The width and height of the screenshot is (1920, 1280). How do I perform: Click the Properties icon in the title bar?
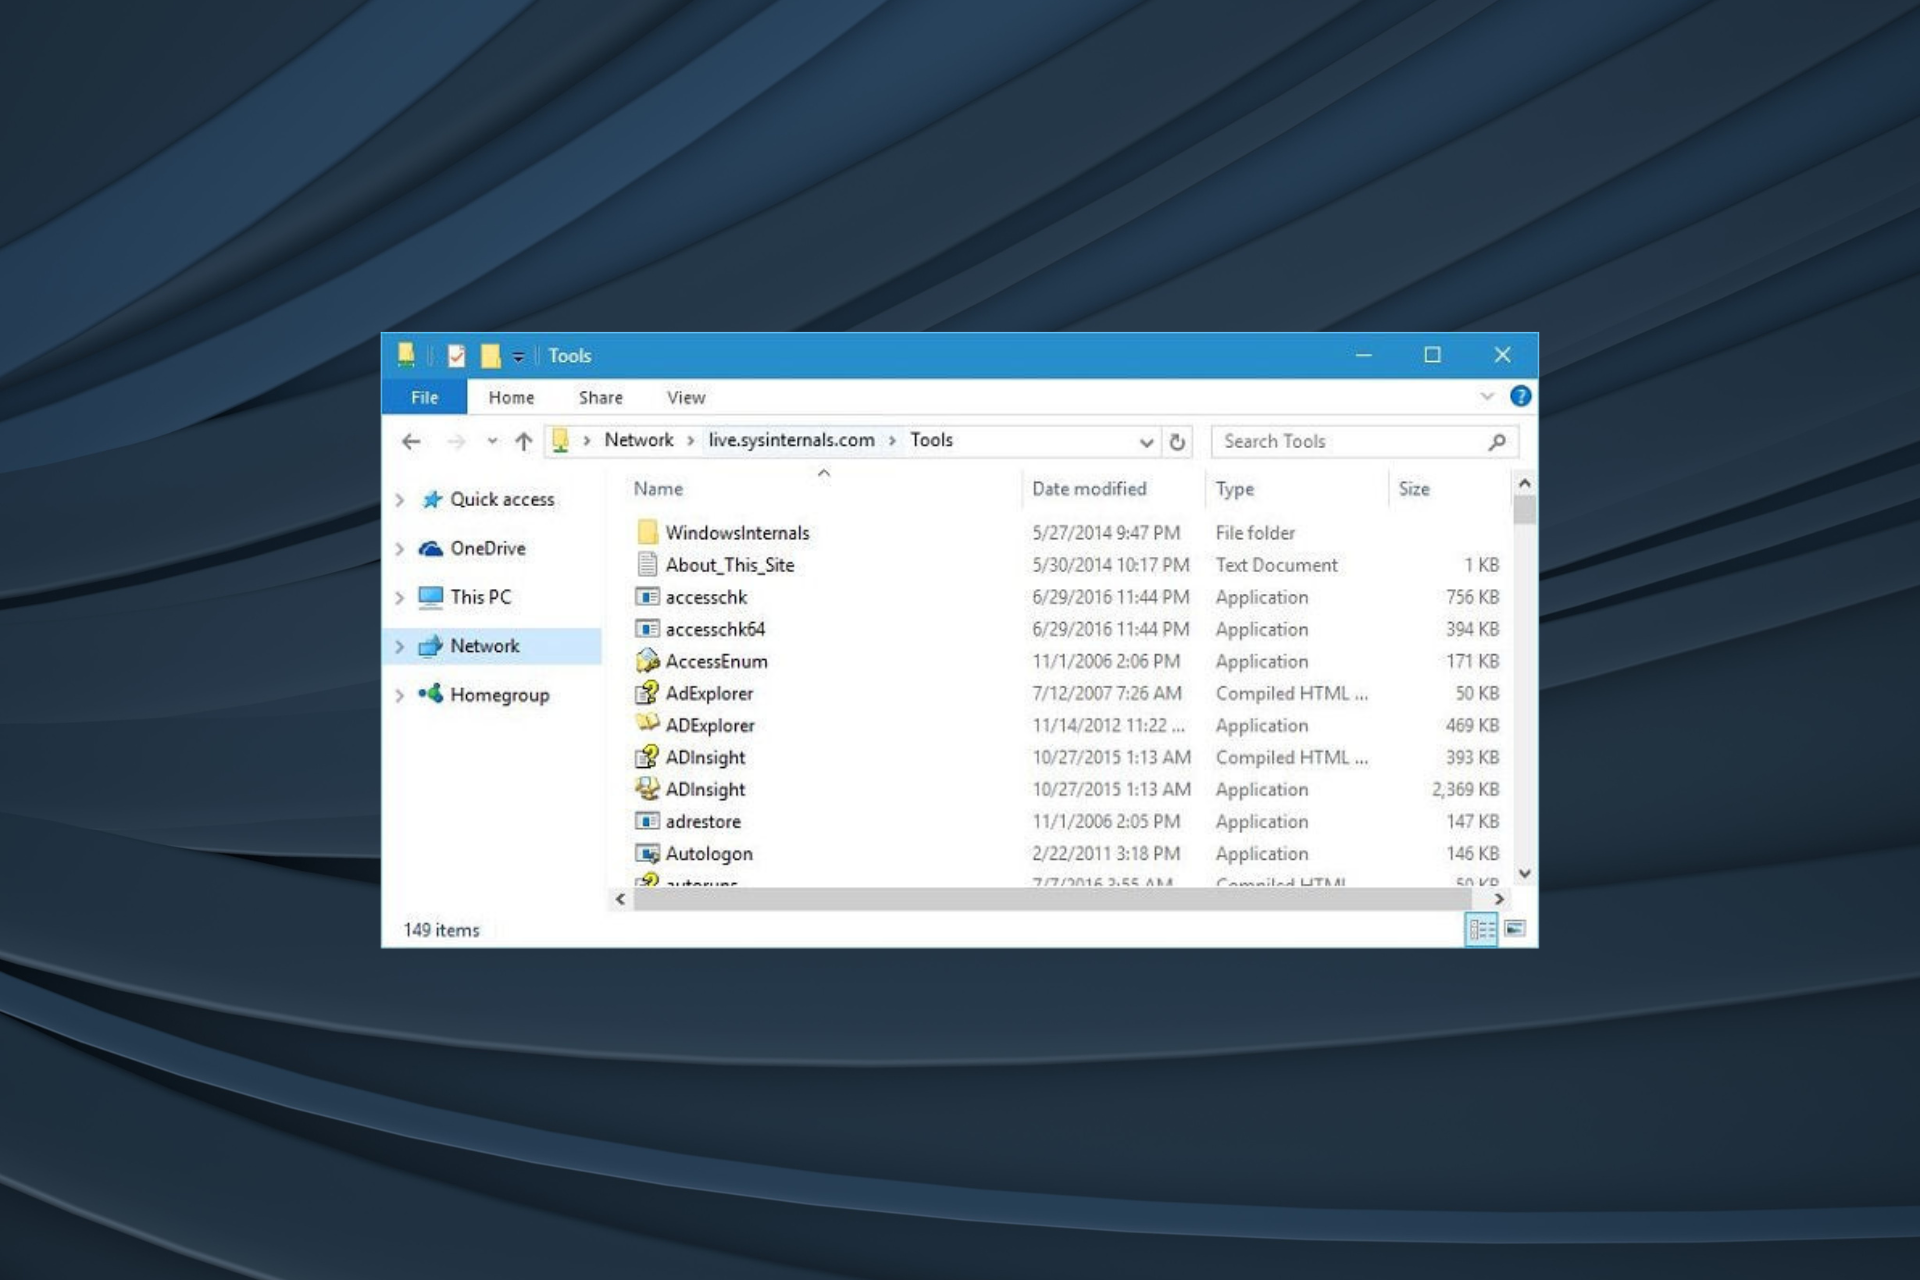point(456,356)
